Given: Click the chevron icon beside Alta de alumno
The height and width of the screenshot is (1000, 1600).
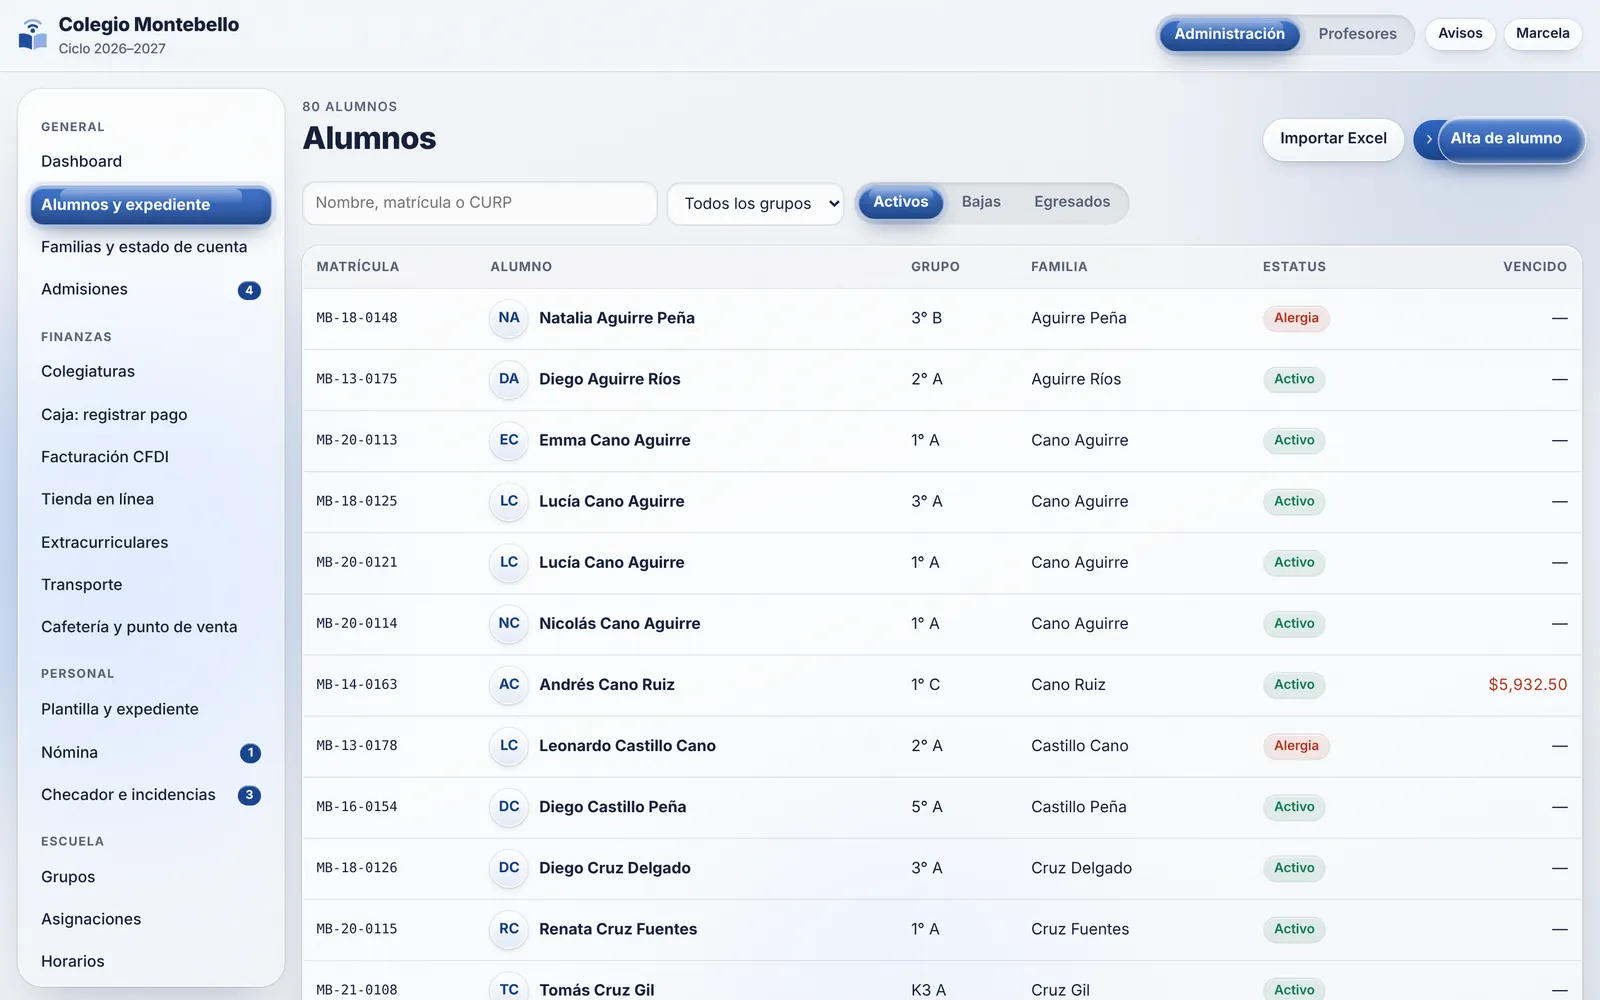Looking at the screenshot, I should point(1428,139).
